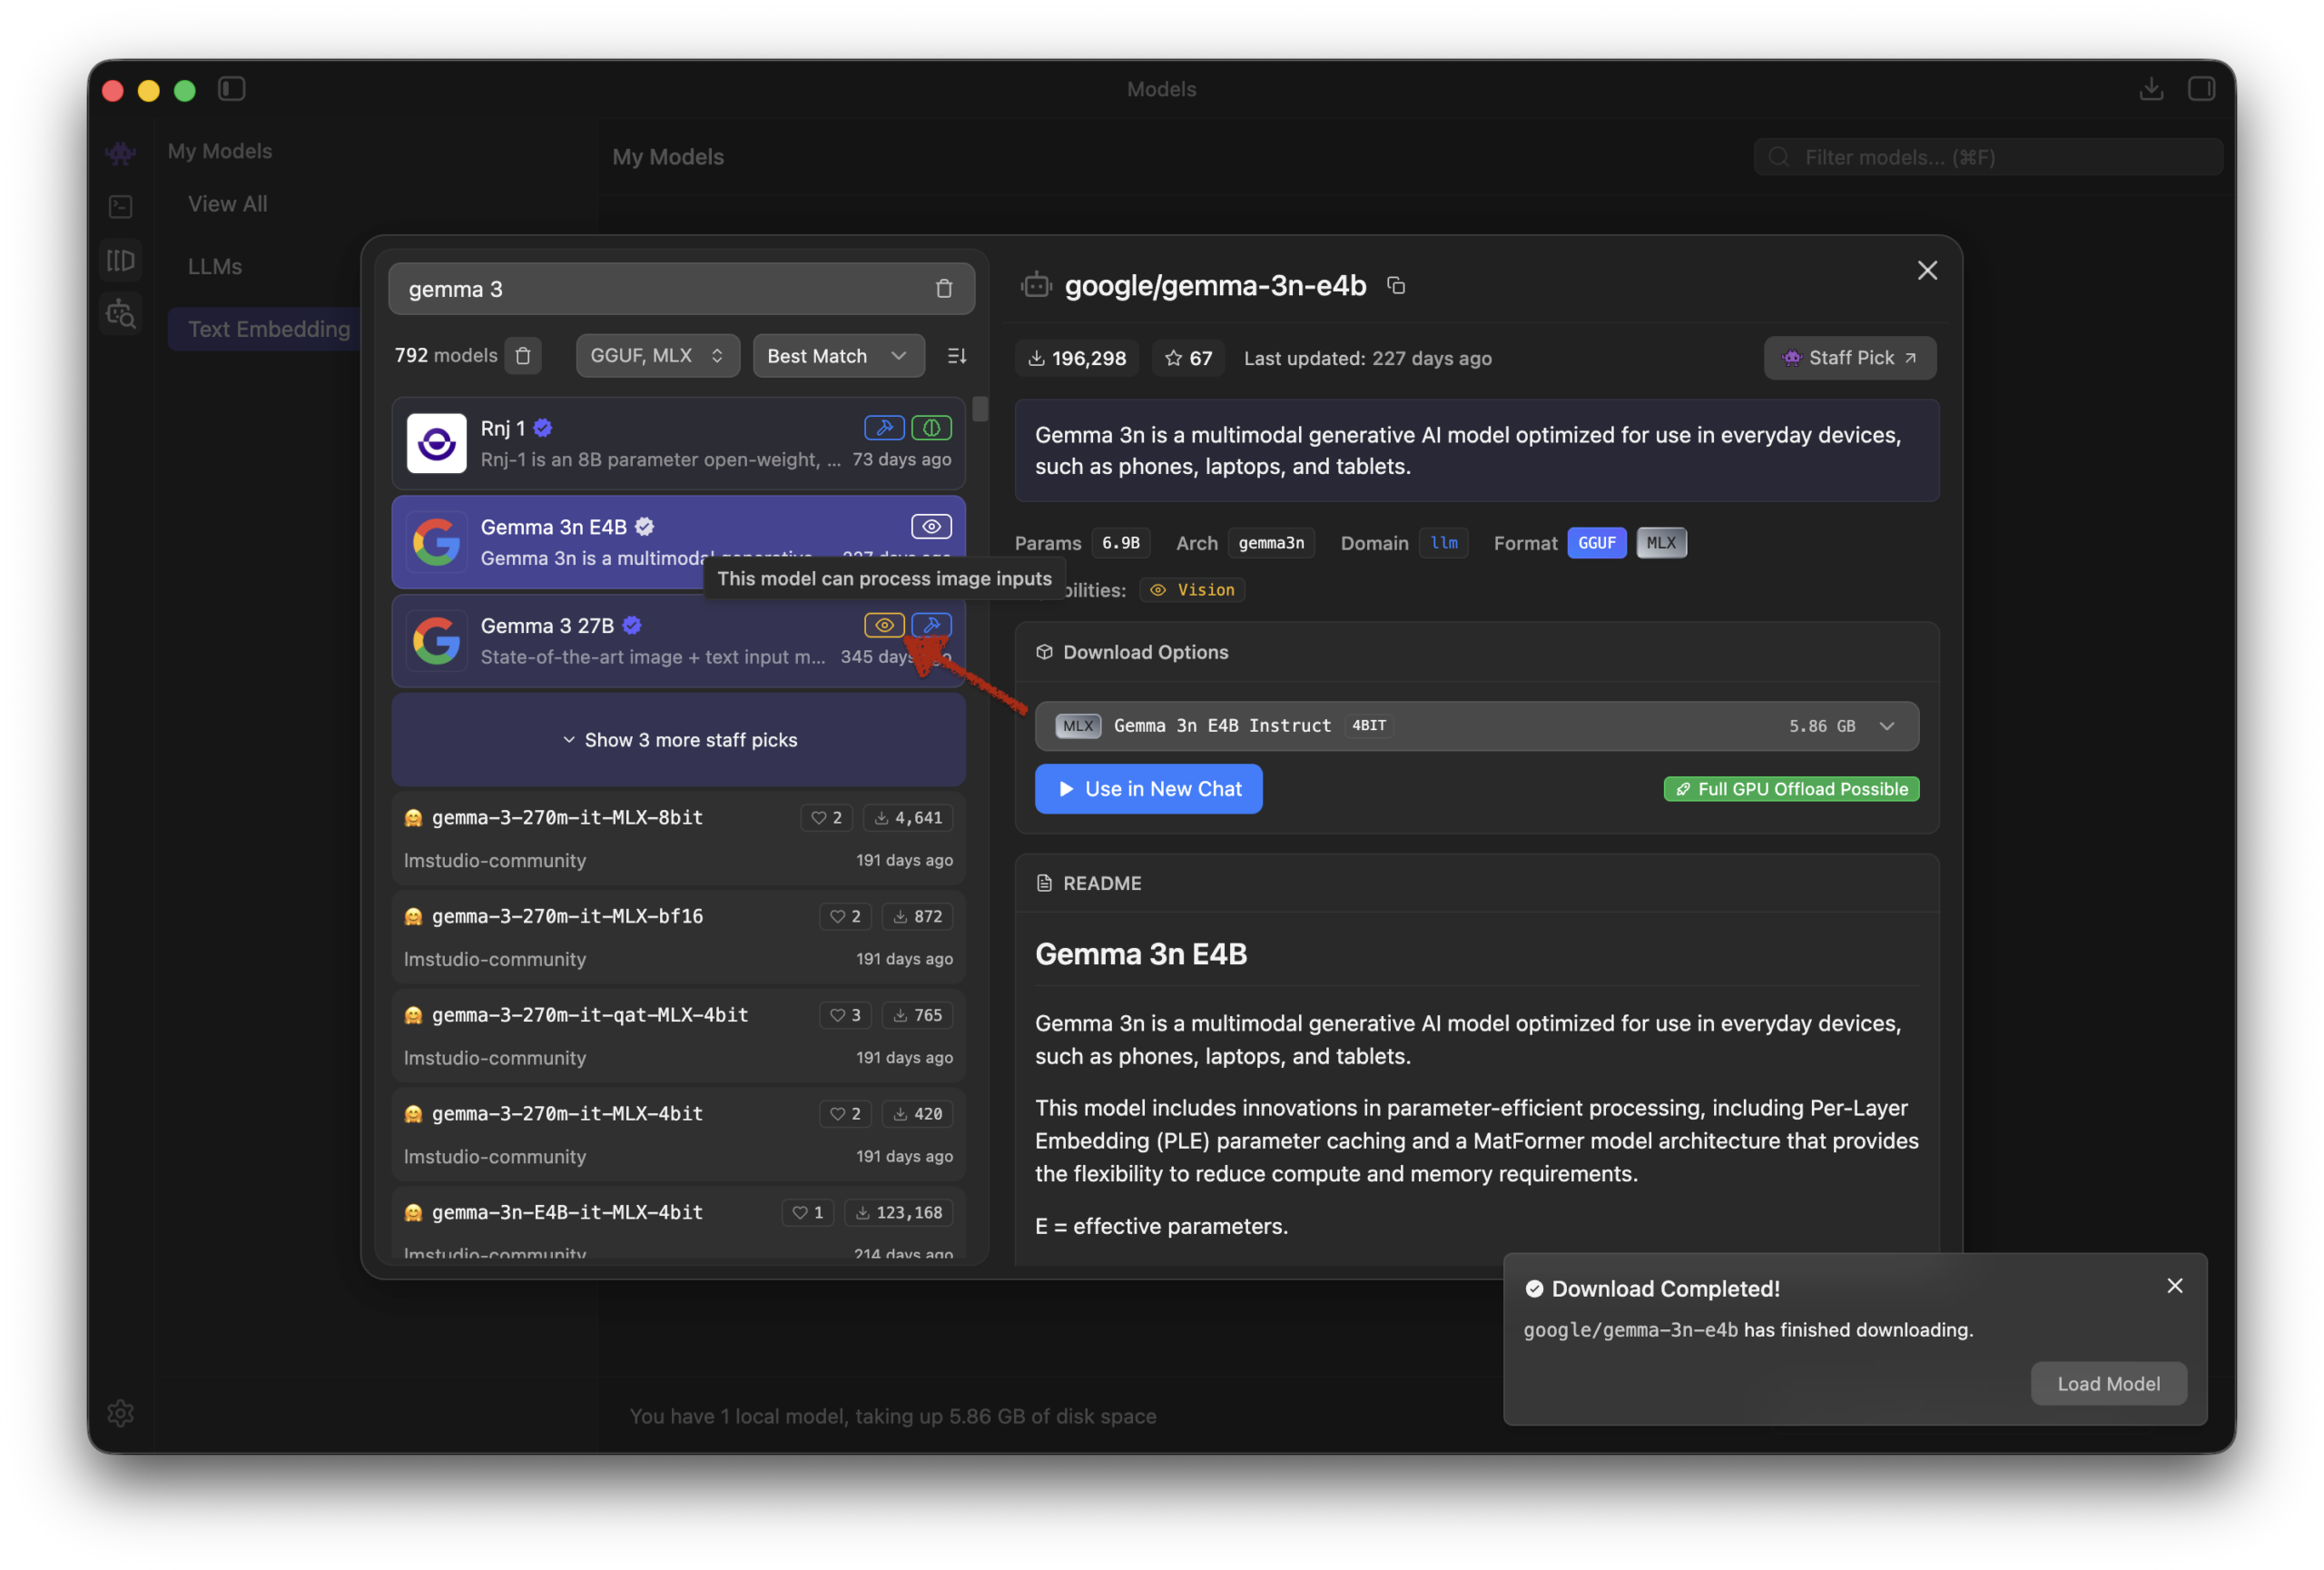Toggle the left sidebar panel icon
Viewport: 2324px width, 1570px height.
(x=232, y=89)
